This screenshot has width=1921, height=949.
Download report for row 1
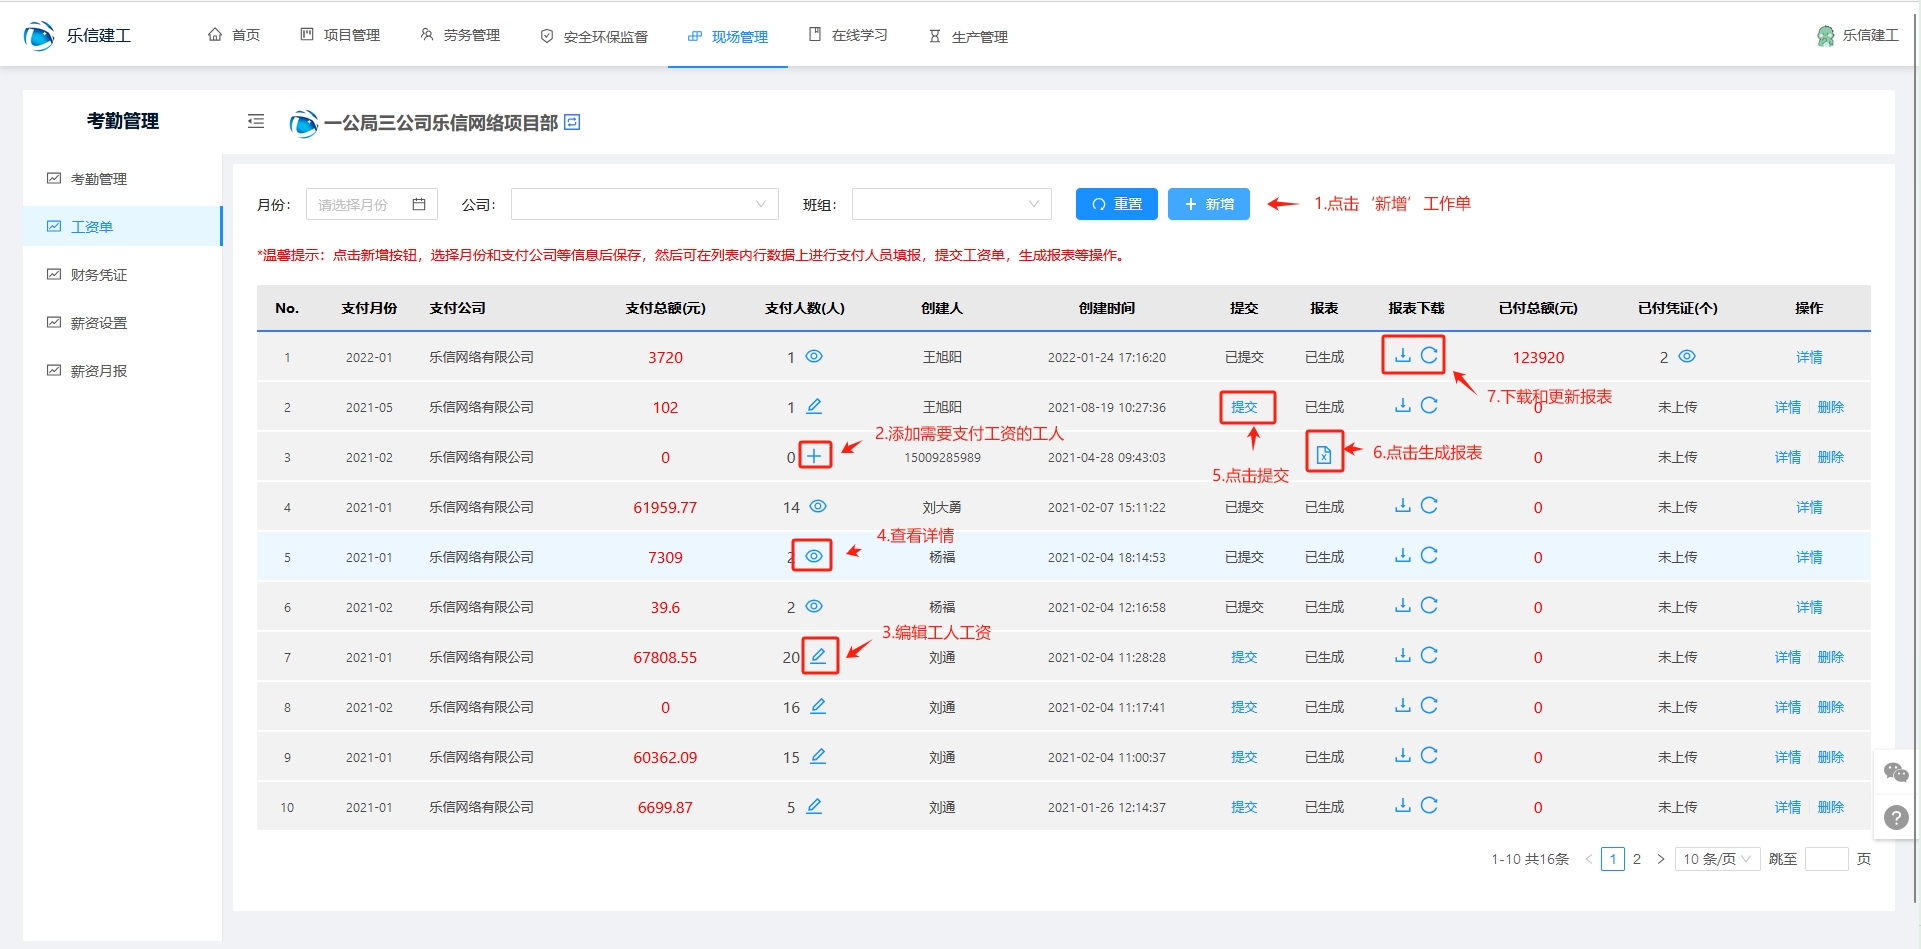pos(1402,355)
